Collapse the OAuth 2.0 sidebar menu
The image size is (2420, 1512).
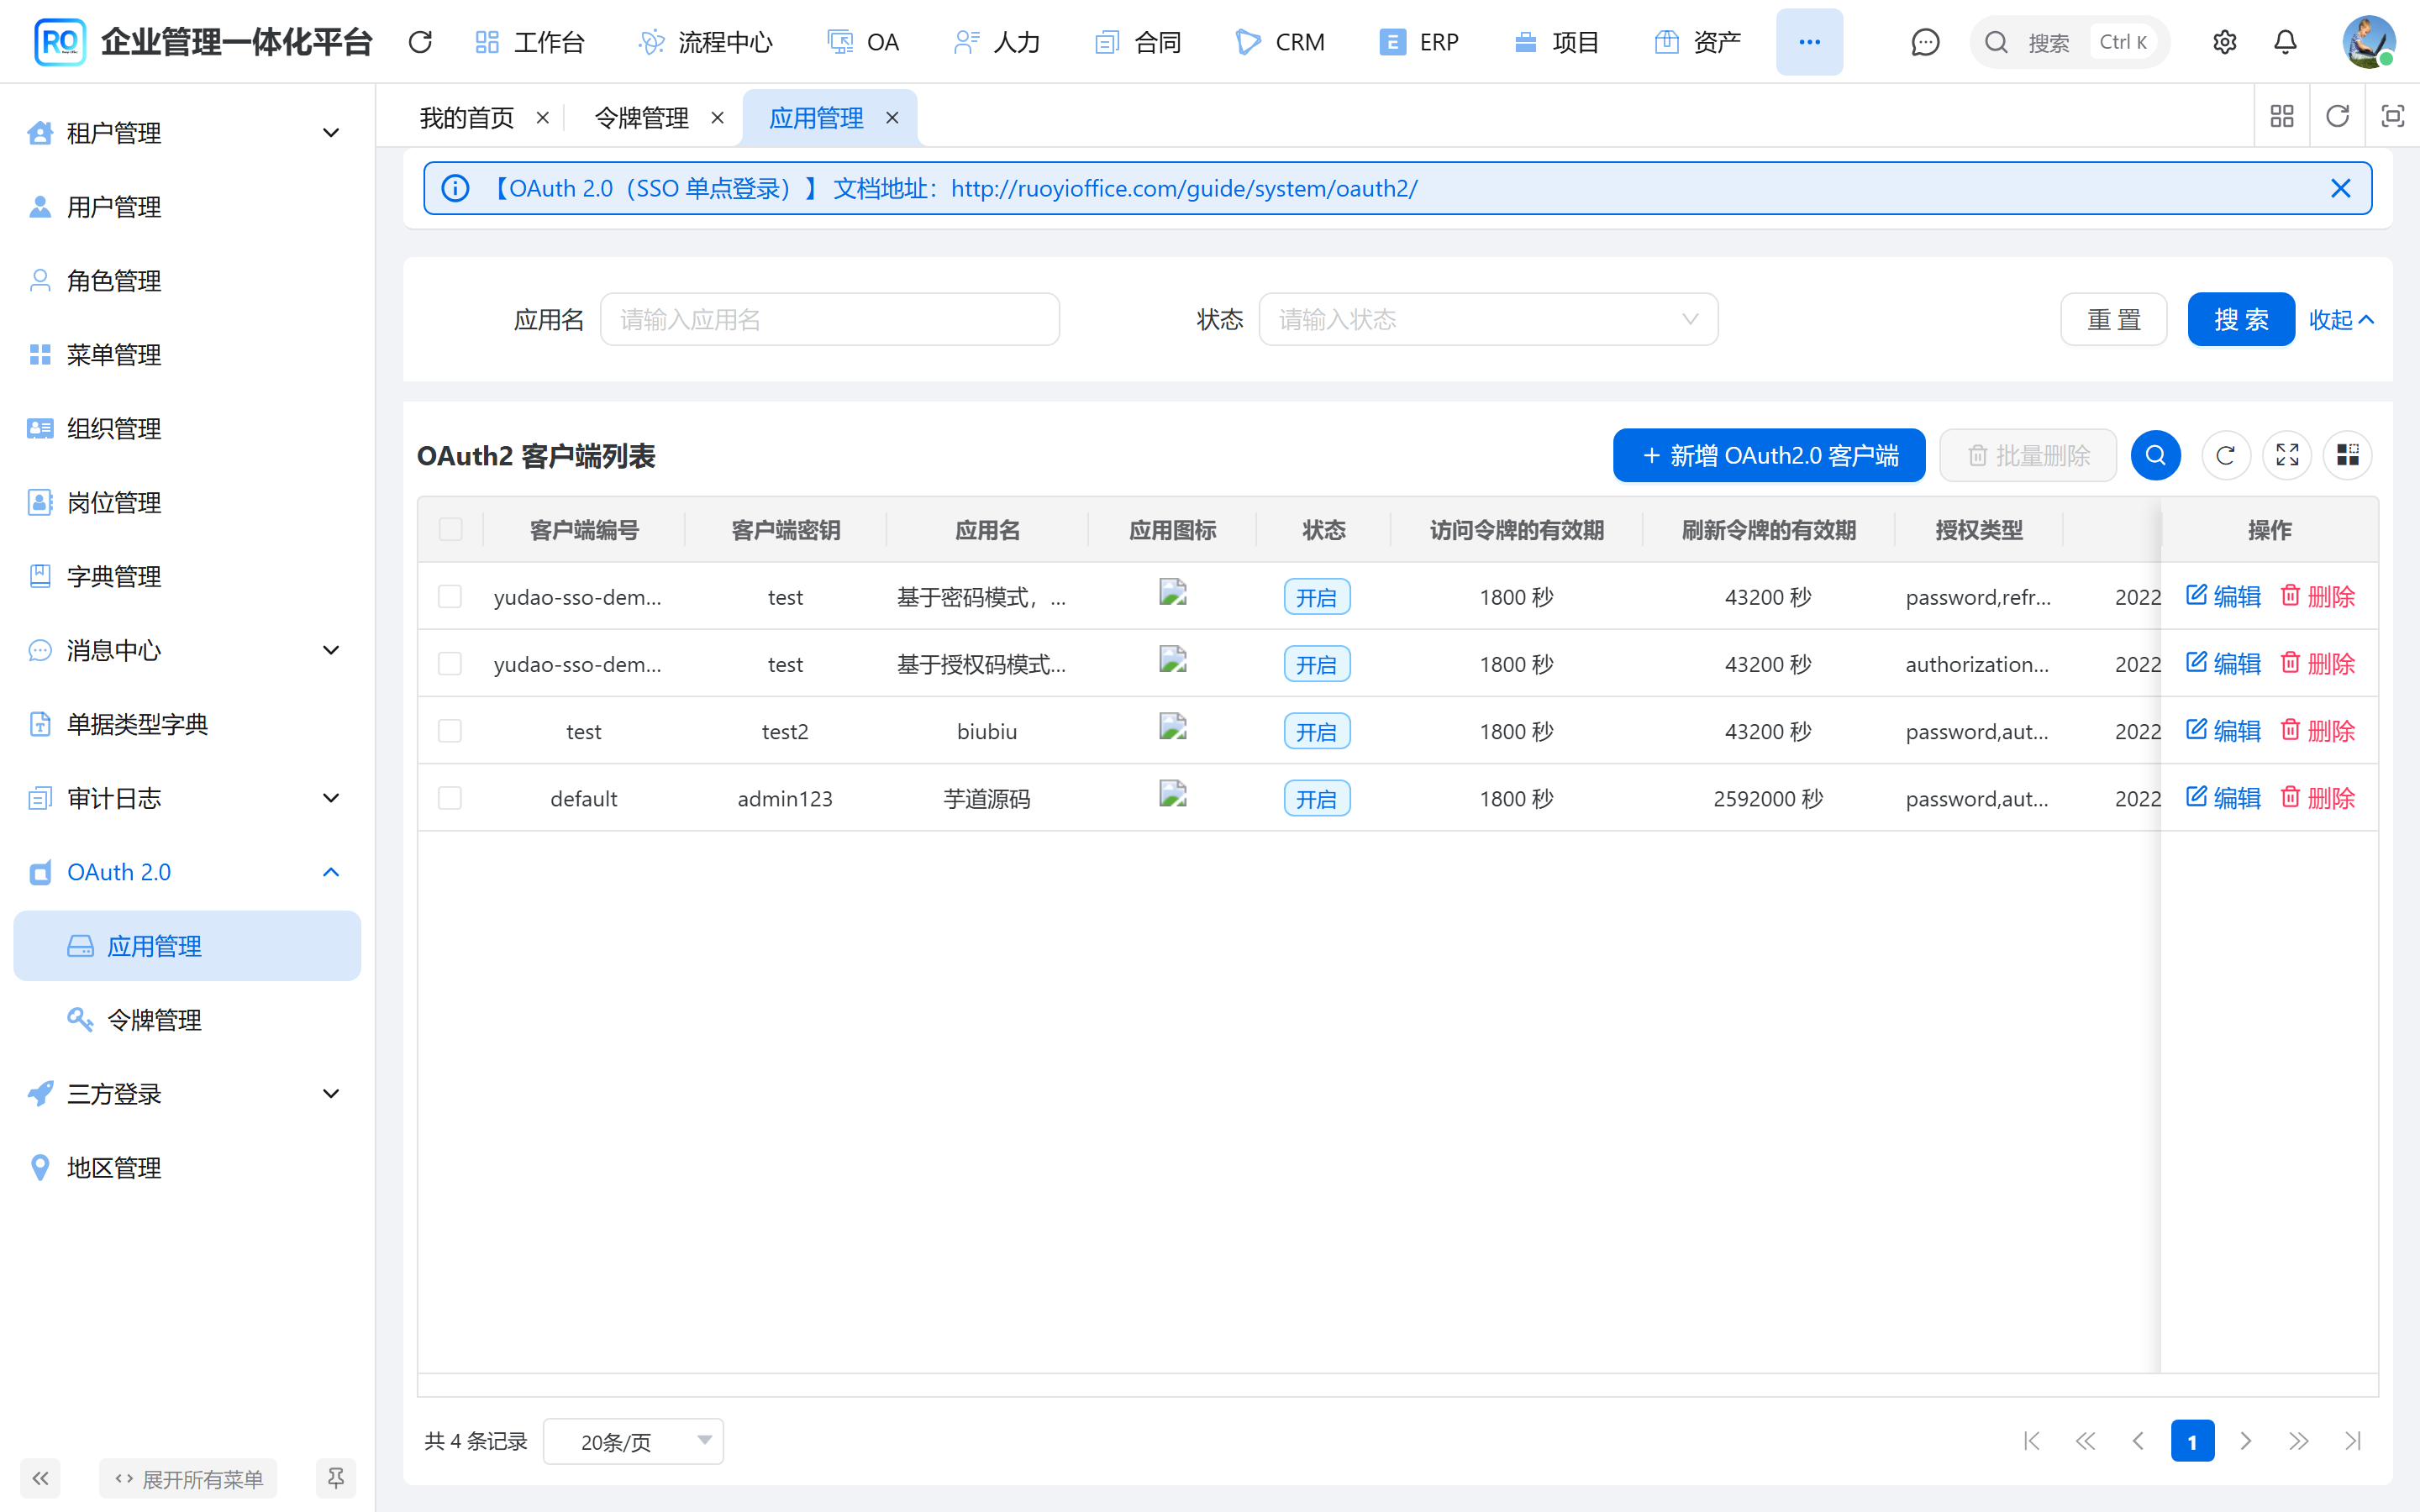tap(187, 872)
